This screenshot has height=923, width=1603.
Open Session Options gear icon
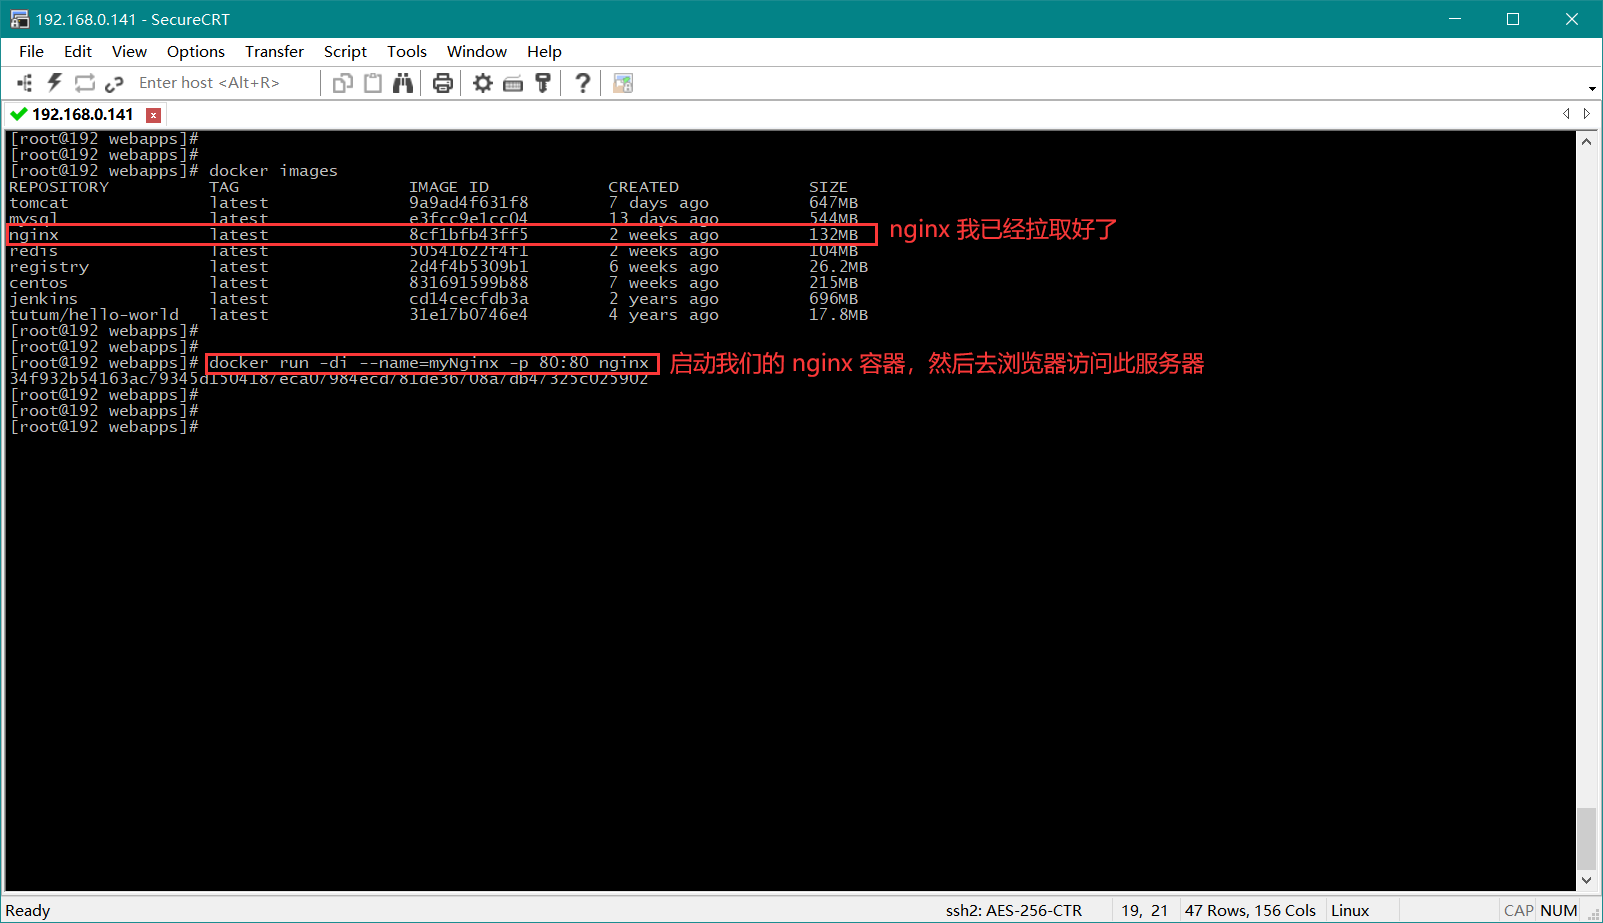[483, 83]
